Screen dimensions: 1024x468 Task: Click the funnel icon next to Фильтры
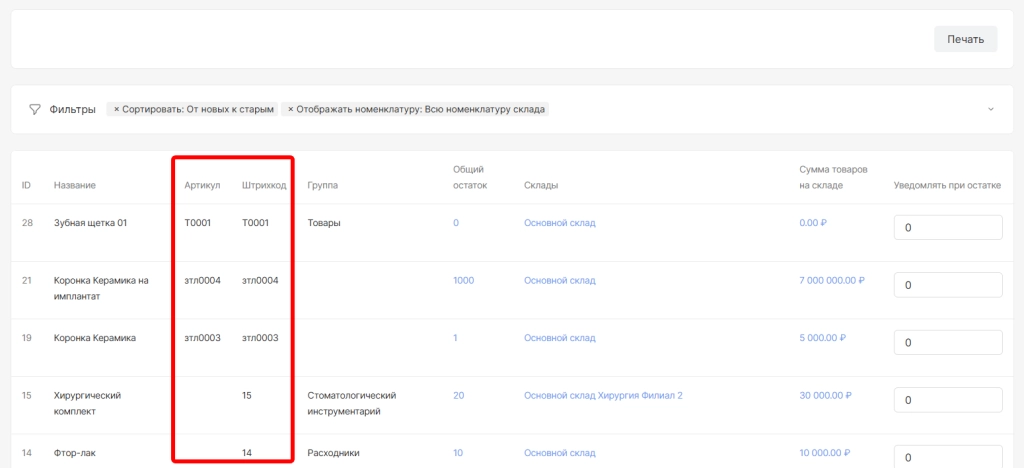[35, 109]
